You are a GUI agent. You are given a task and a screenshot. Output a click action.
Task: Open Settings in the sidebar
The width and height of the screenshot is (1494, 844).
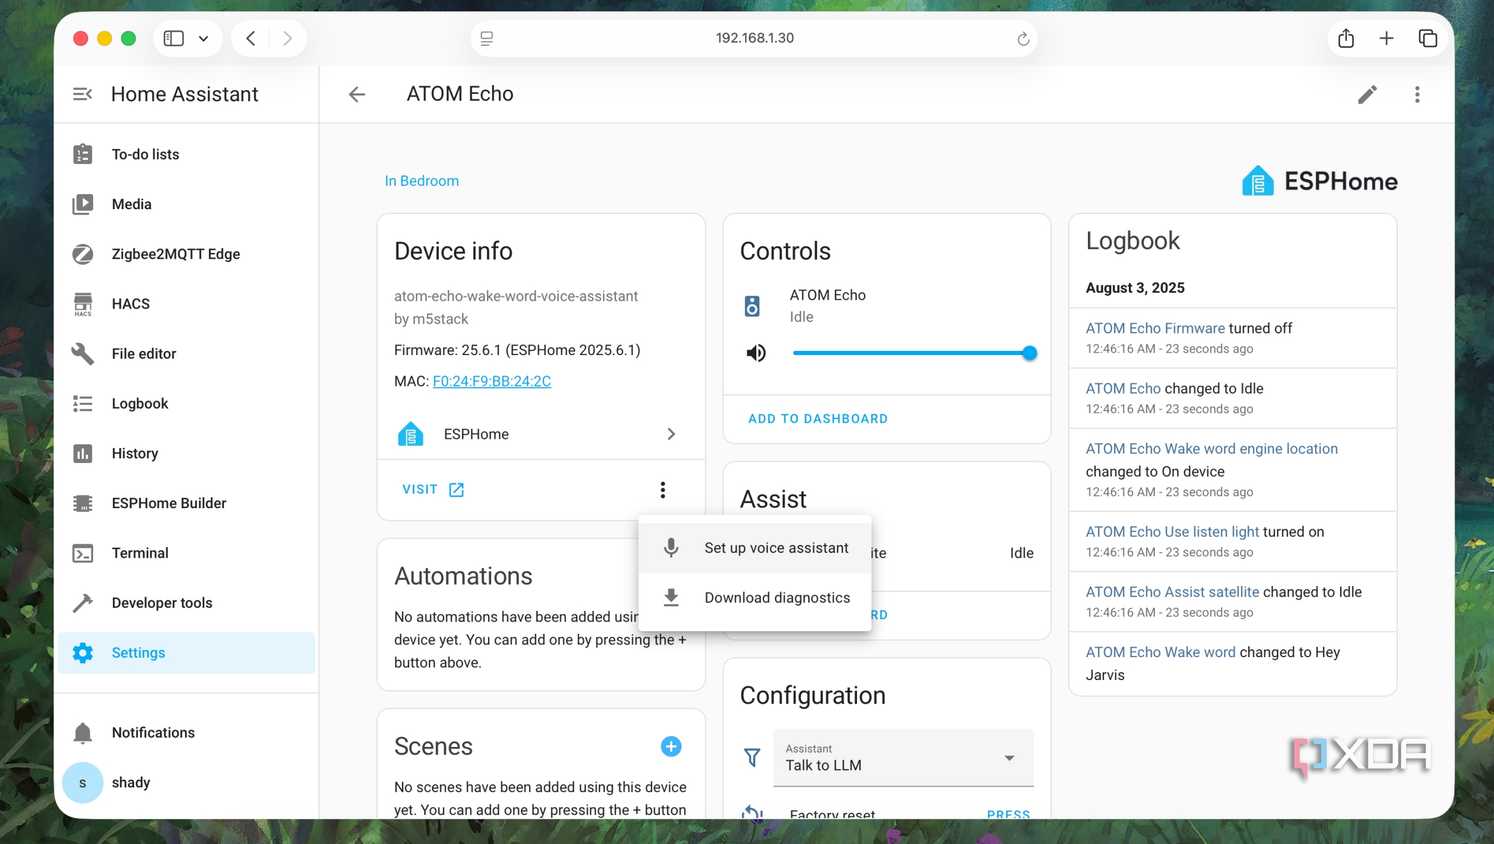(186, 653)
